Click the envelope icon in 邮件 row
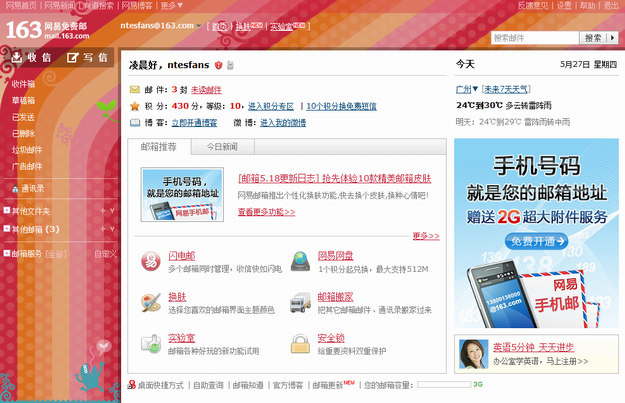Screen dimensions: 625x403 [135, 90]
